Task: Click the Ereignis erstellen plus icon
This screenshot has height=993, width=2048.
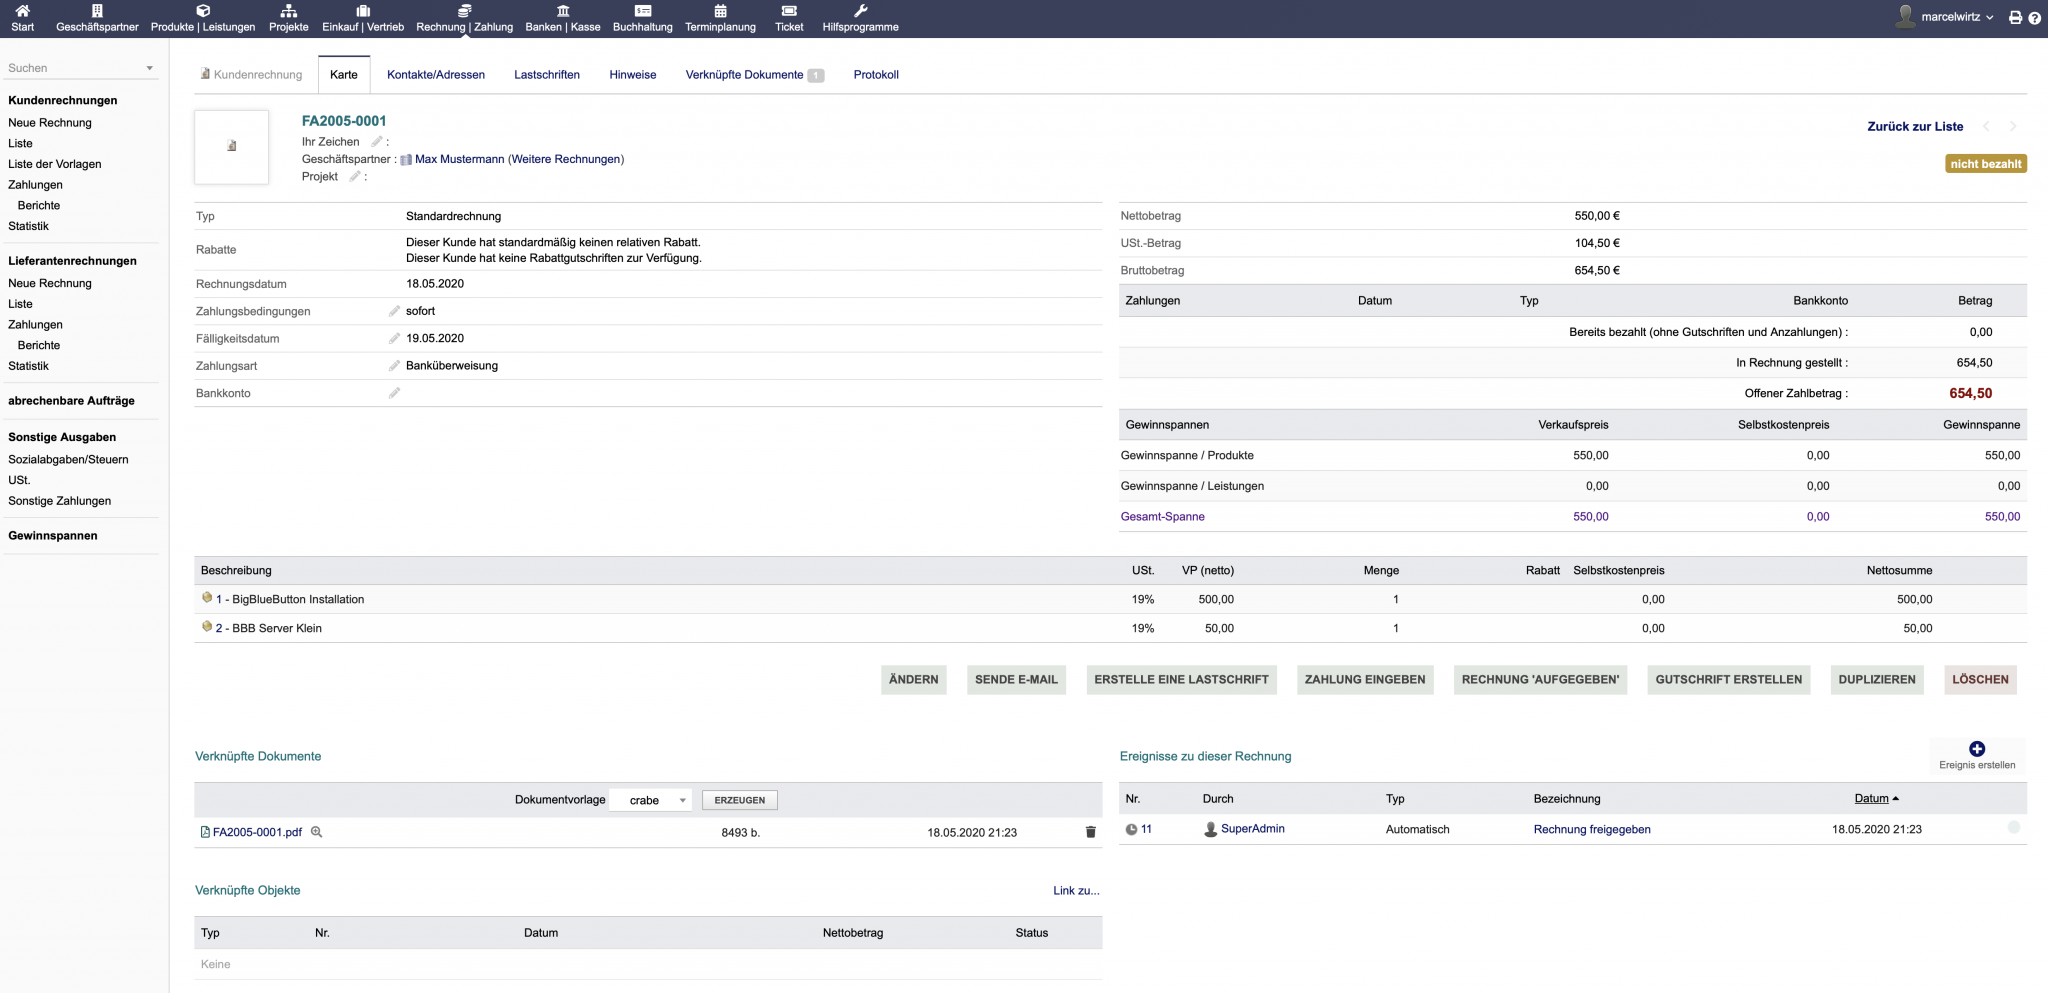Action: pos(1977,749)
